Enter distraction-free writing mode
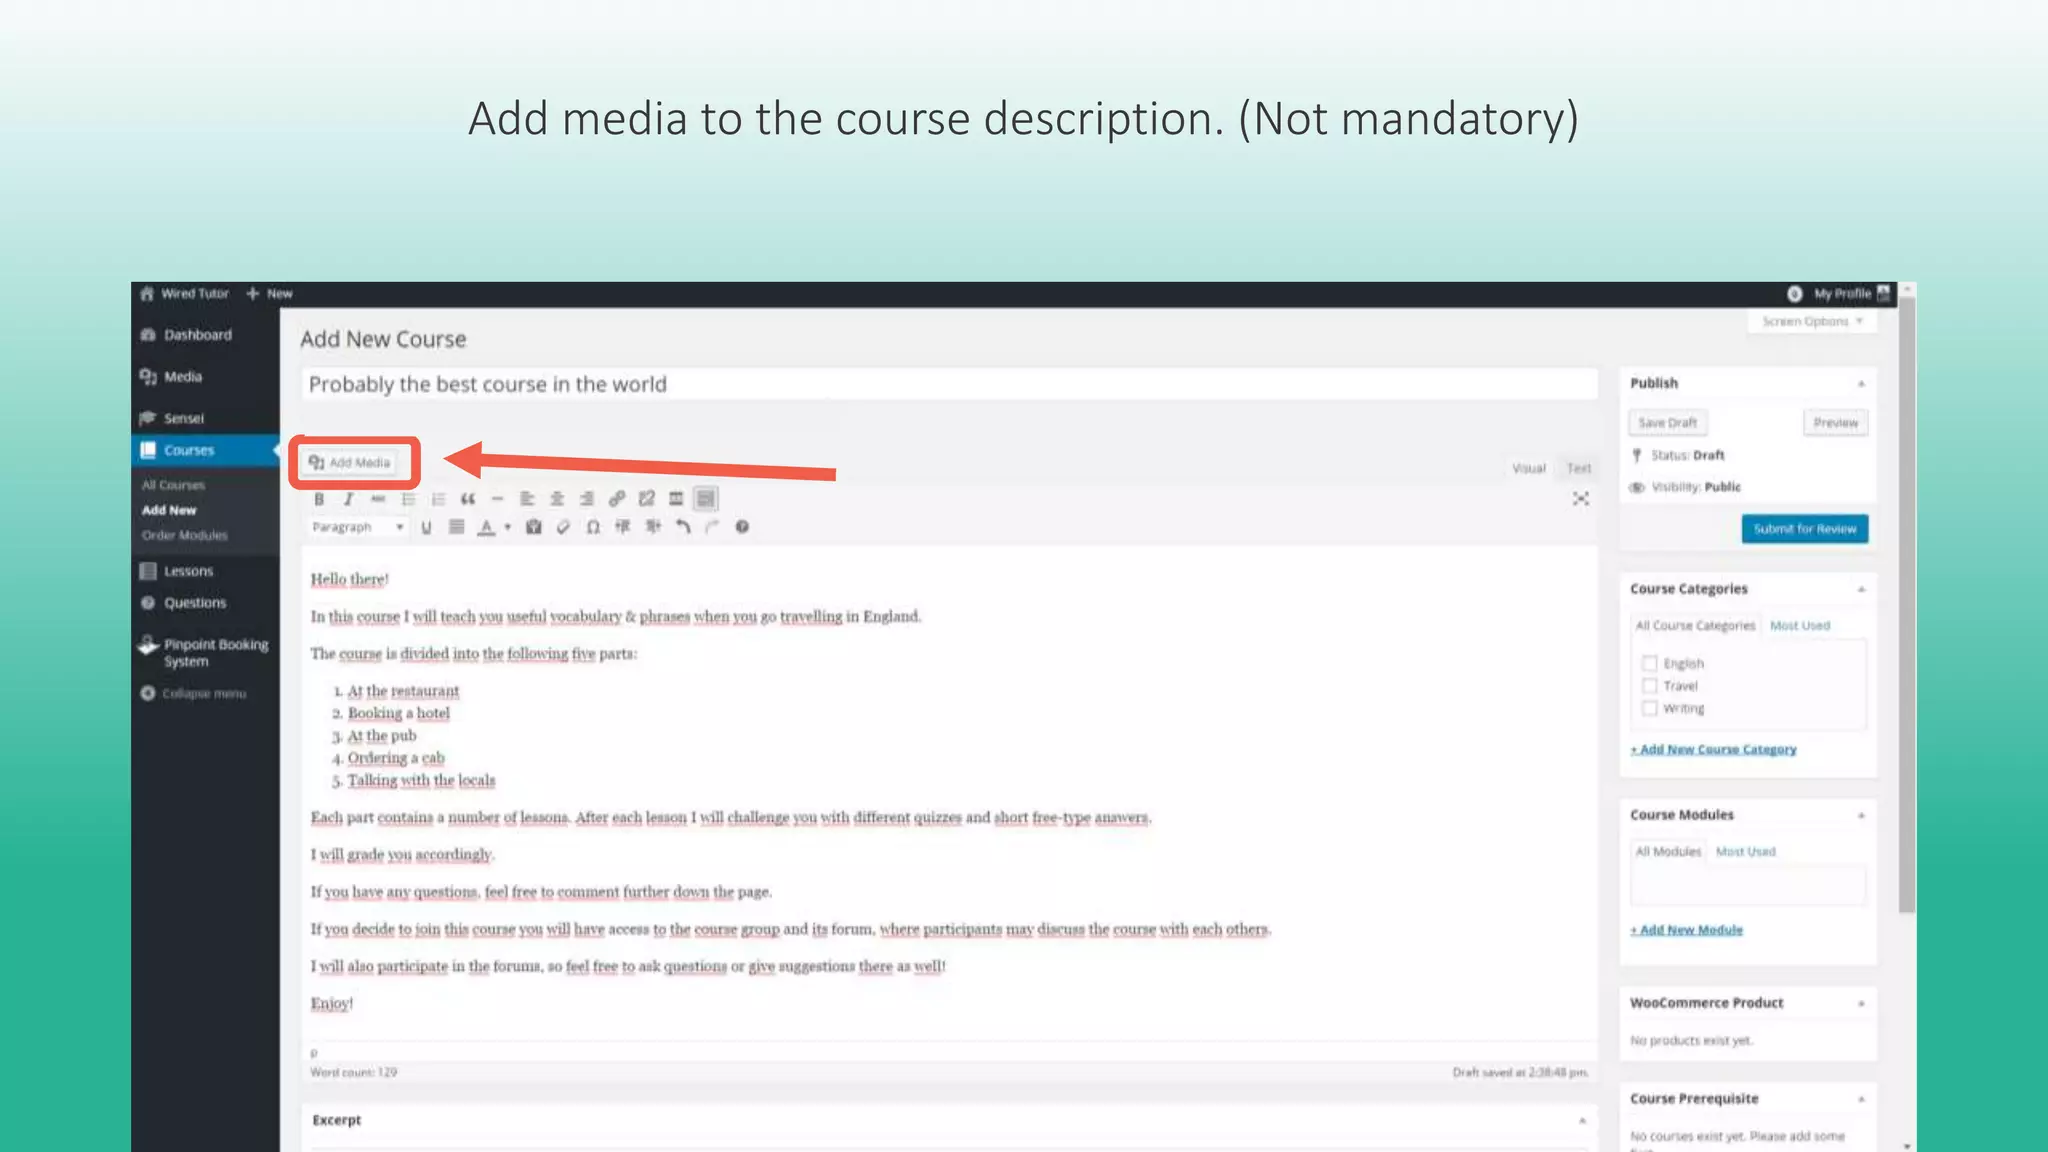 pyautogui.click(x=1580, y=499)
